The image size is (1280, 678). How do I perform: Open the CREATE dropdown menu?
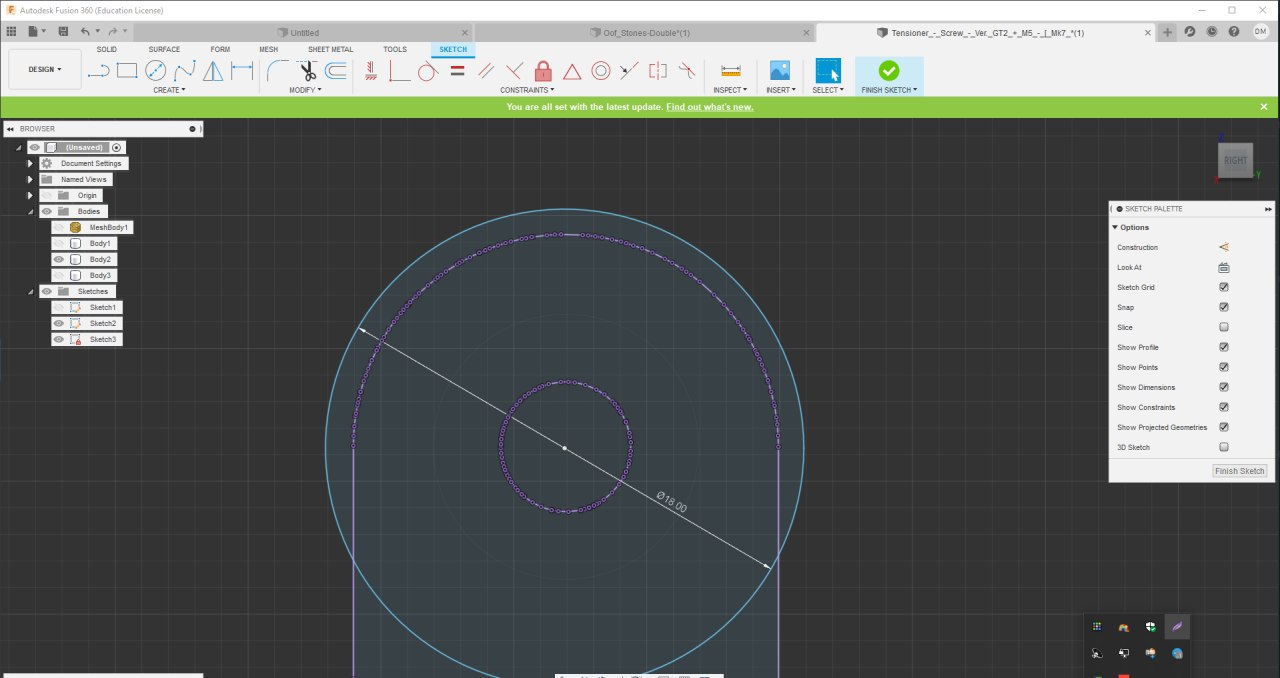(169, 90)
